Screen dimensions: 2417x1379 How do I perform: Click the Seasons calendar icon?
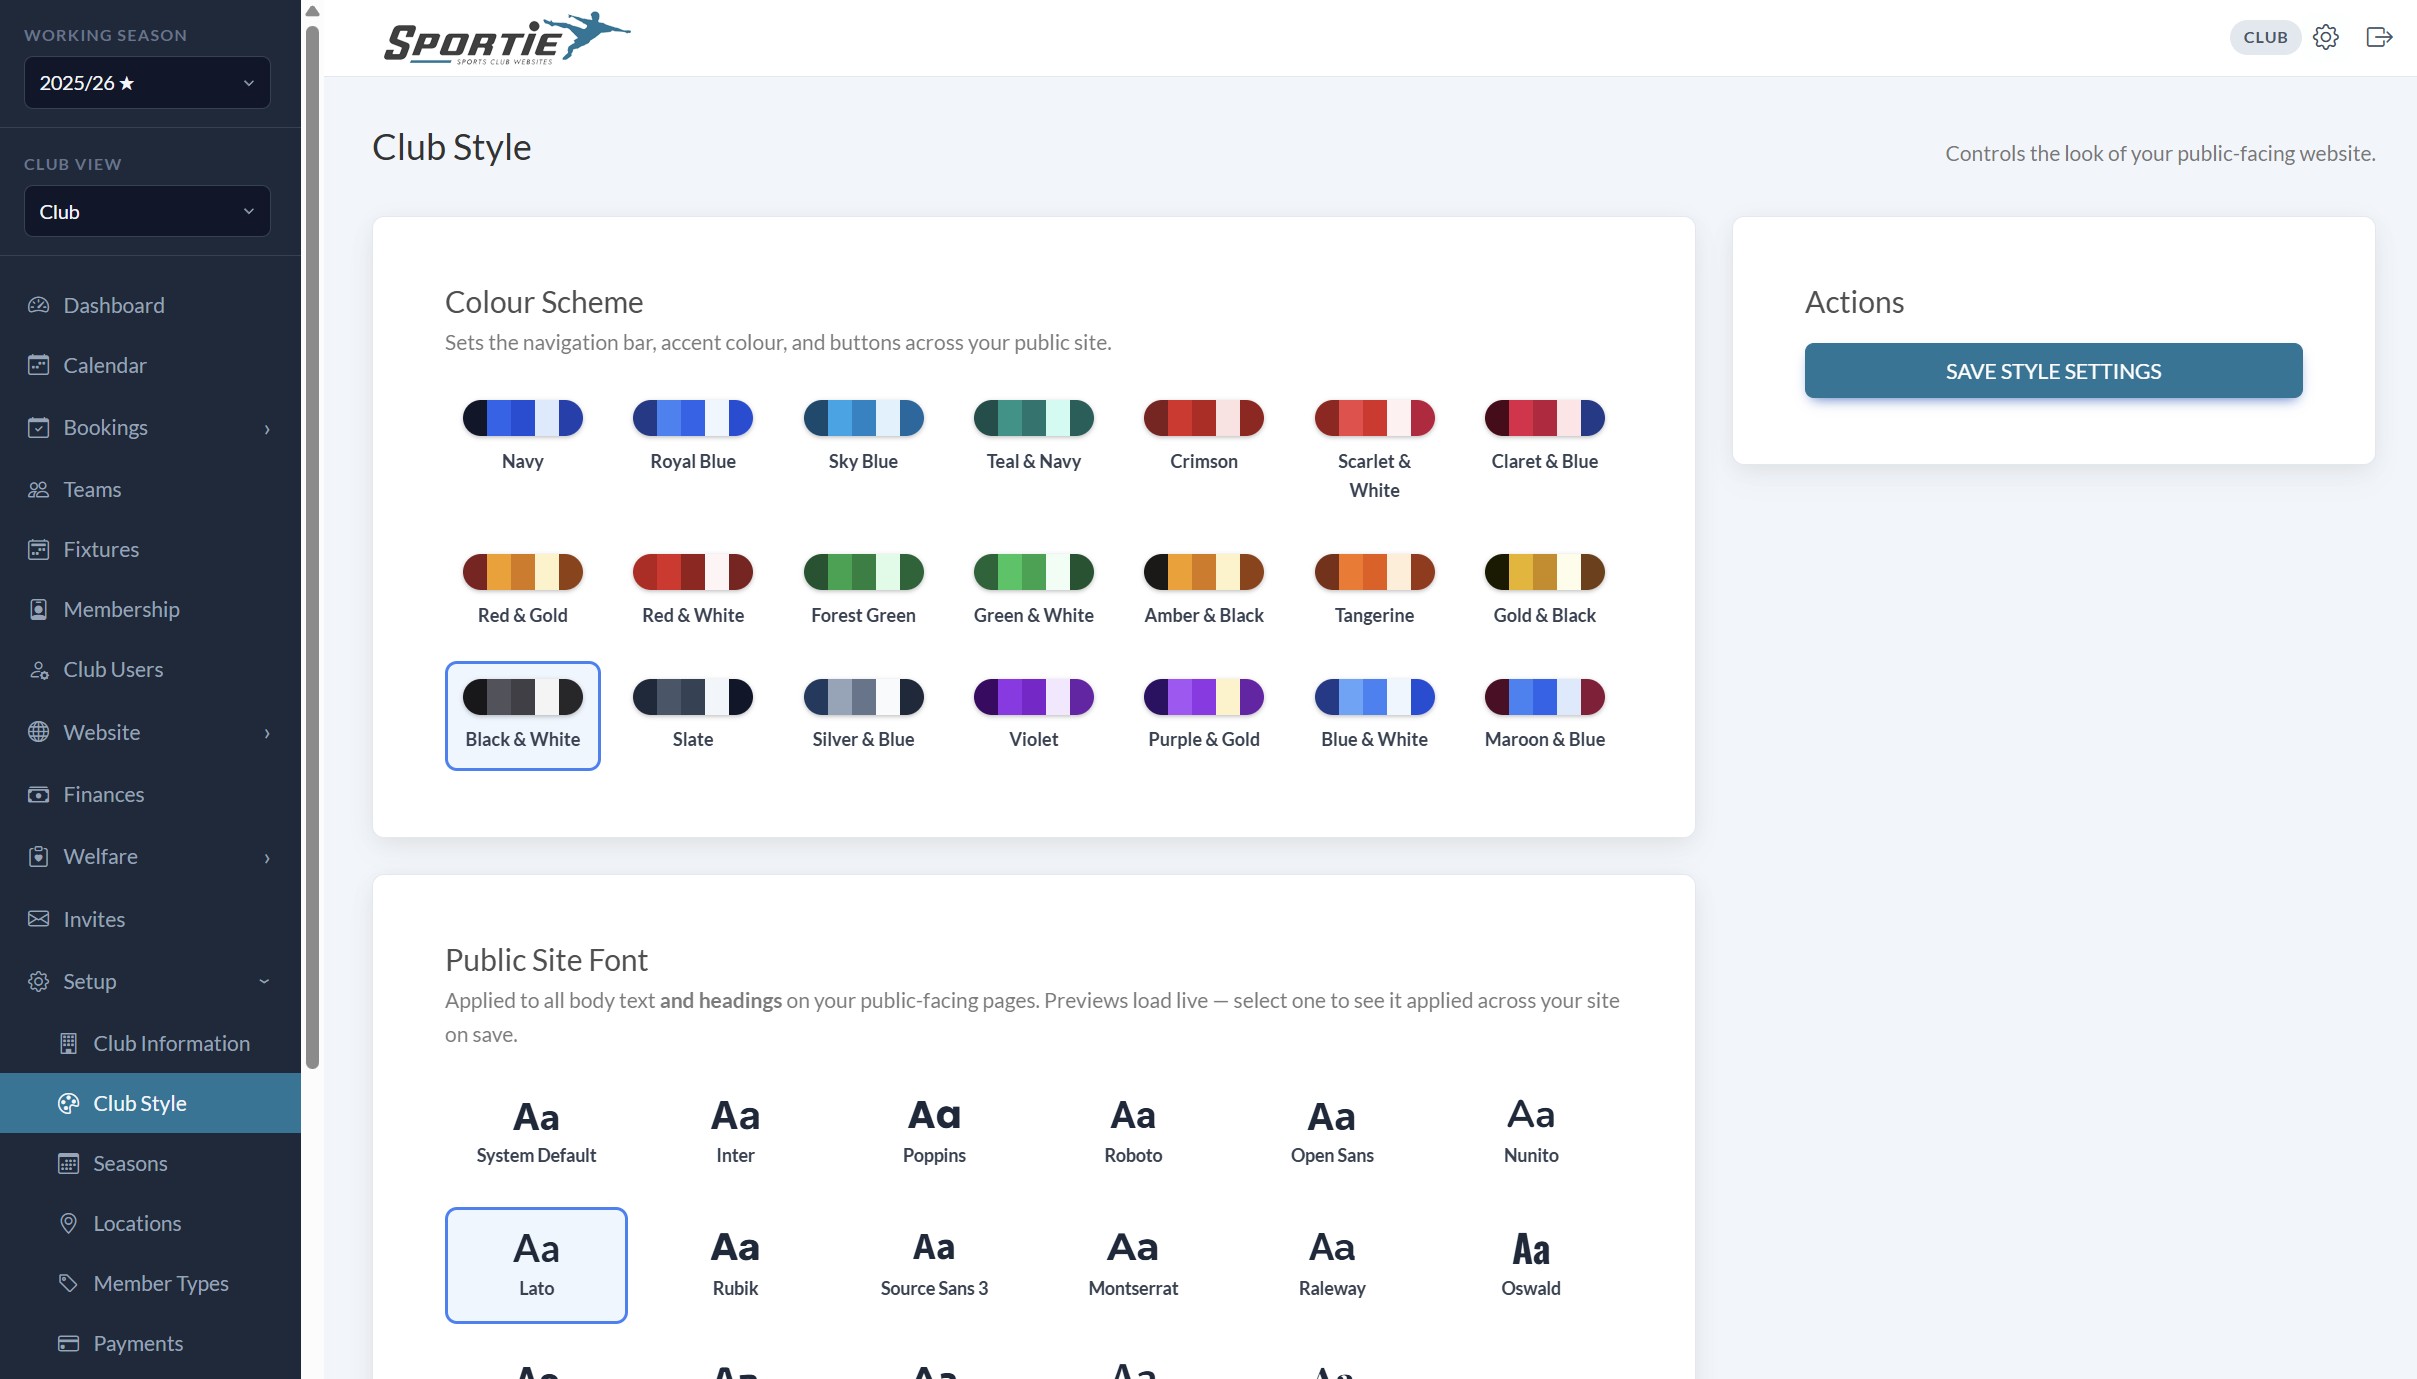pos(68,1163)
